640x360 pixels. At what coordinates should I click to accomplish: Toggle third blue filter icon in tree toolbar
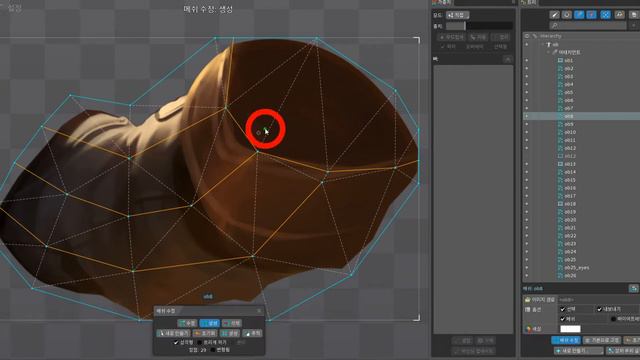point(605,15)
